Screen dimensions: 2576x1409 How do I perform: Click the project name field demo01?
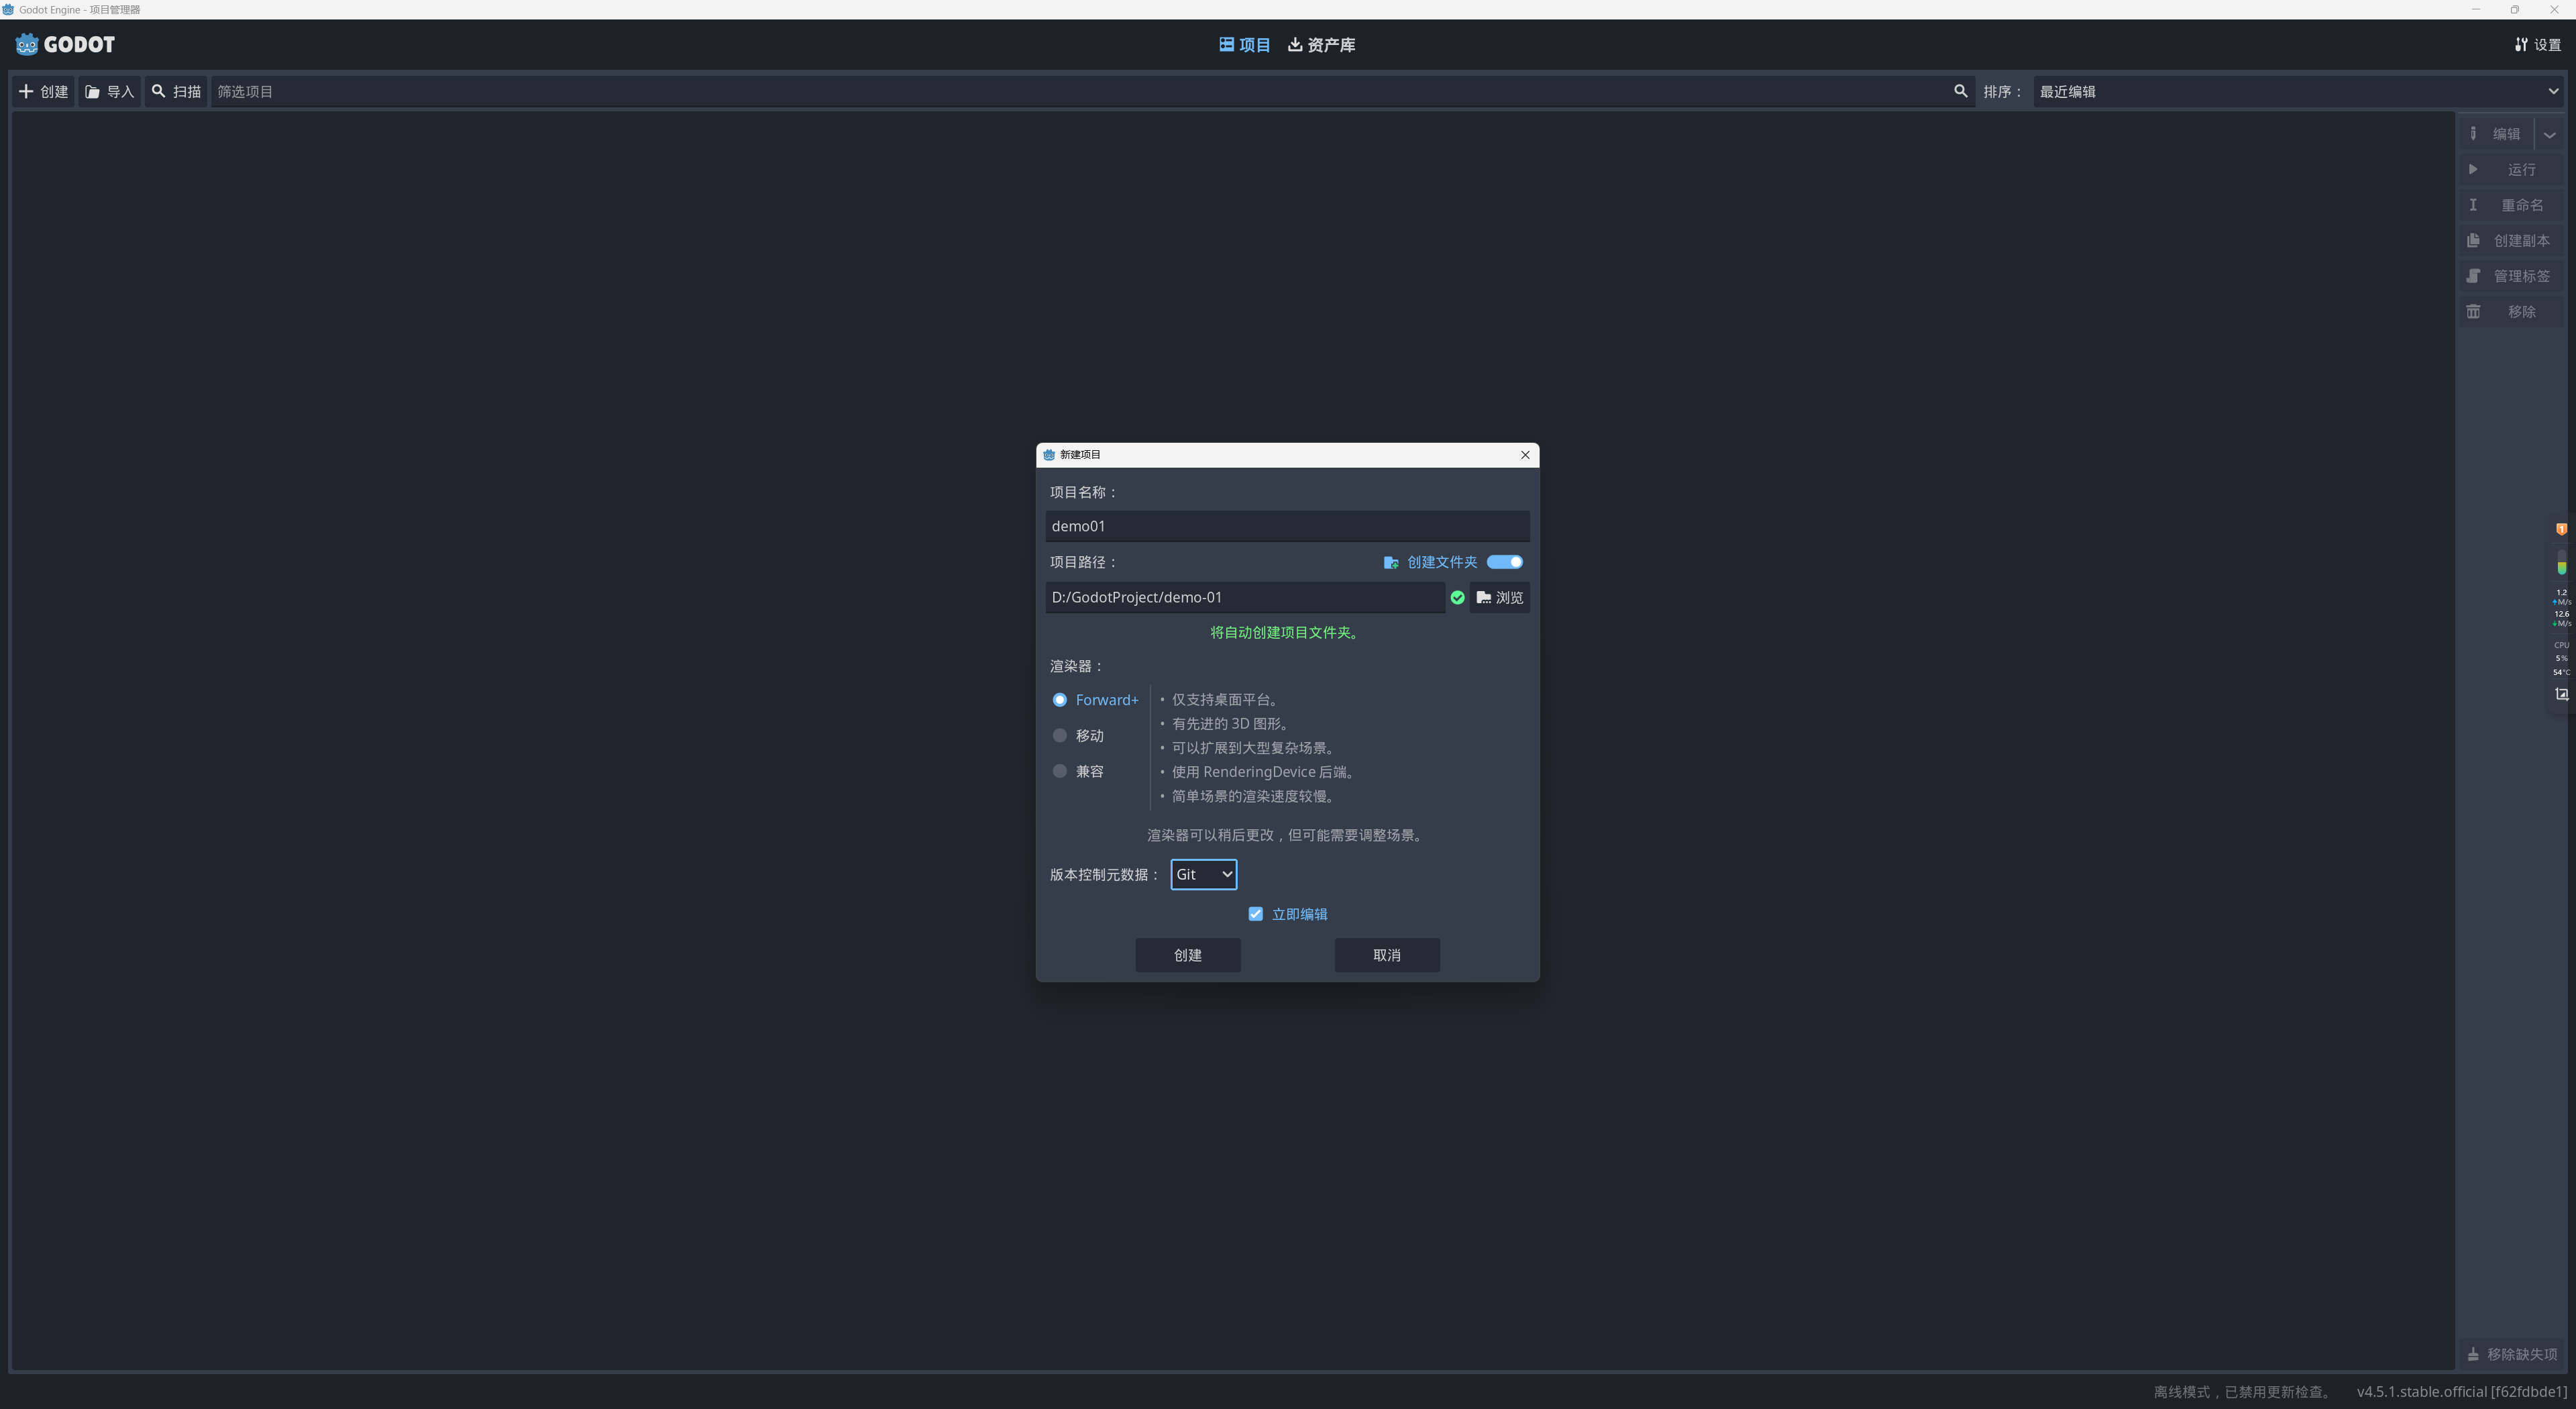coord(1286,526)
